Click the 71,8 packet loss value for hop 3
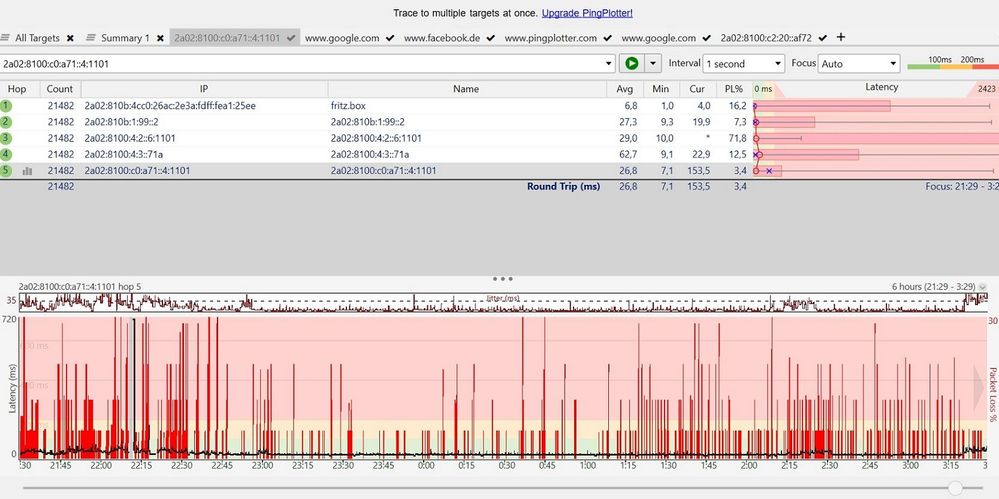999x499 pixels. [x=737, y=138]
